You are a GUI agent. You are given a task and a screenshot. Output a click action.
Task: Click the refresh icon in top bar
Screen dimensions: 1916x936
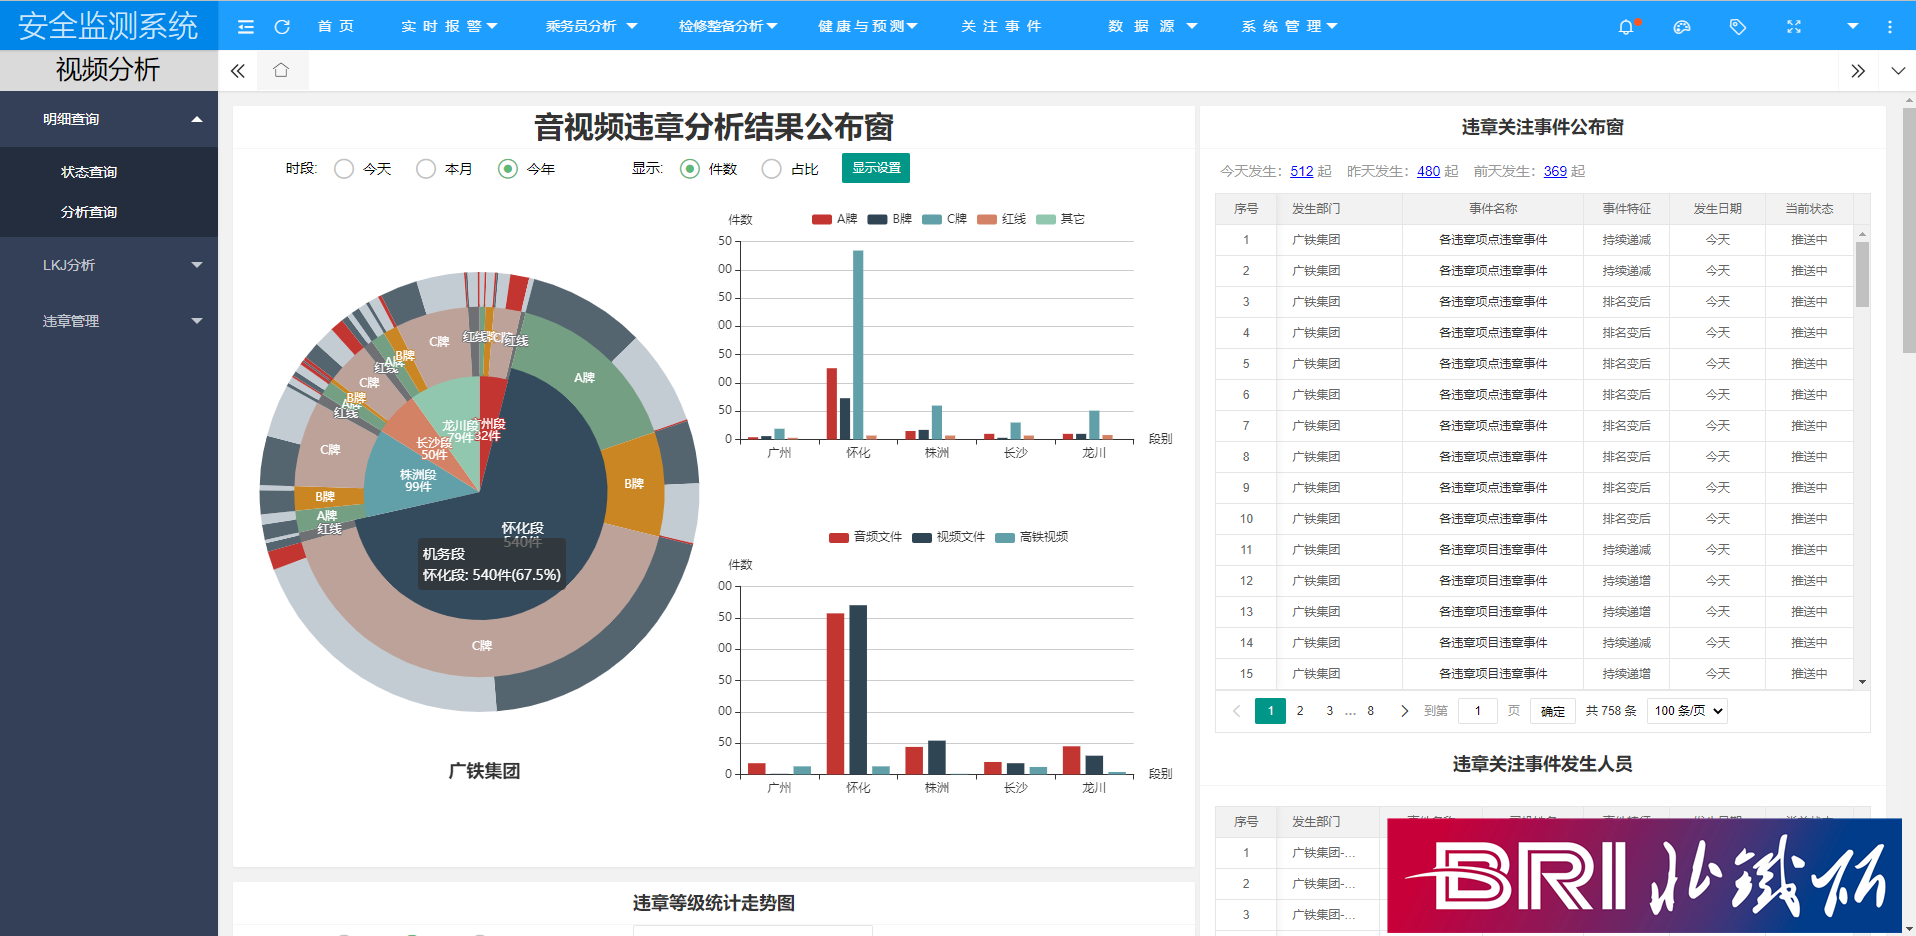[282, 27]
